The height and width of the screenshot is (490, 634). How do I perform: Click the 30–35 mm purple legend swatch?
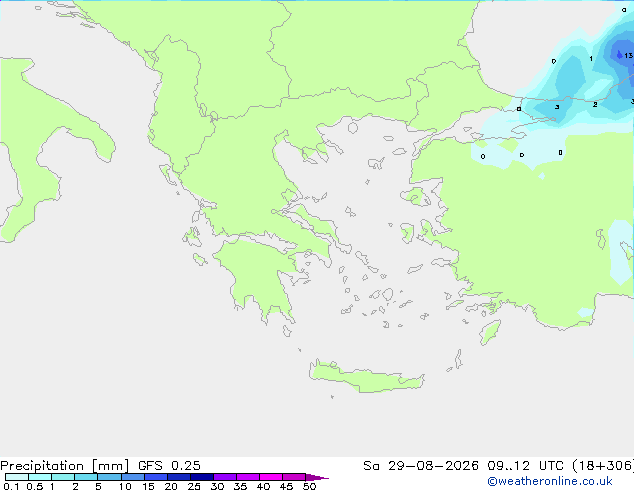(x=225, y=477)
